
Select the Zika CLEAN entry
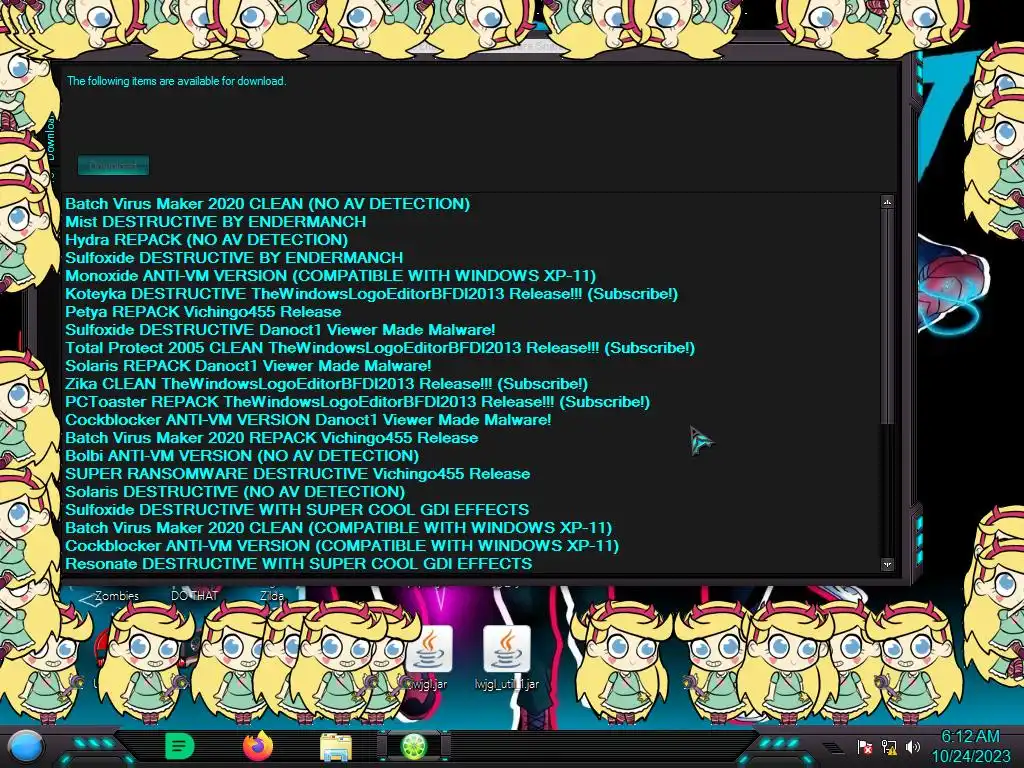pos(326,384)
